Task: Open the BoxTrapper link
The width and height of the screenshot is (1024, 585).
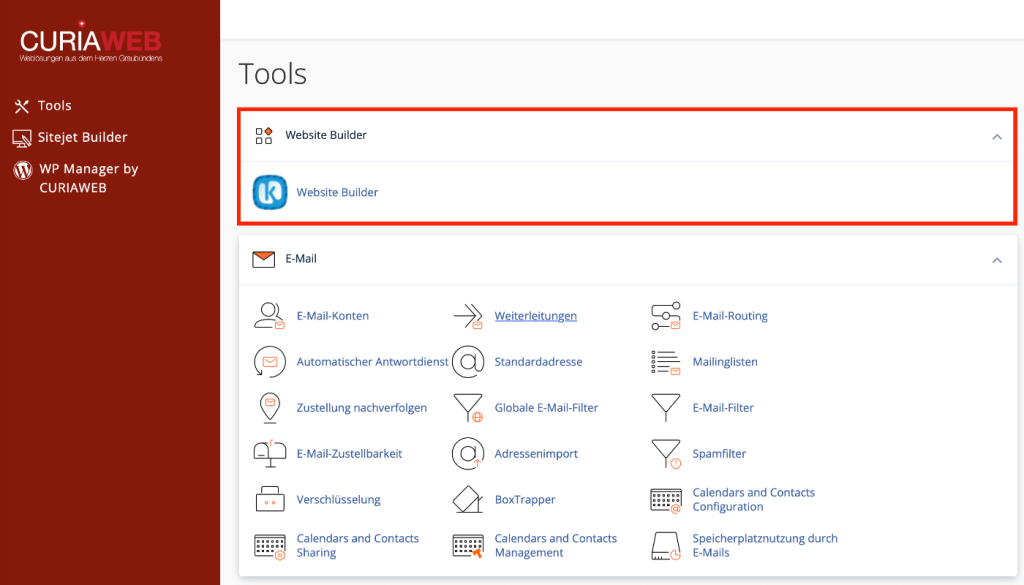Action: coord(524,499)
